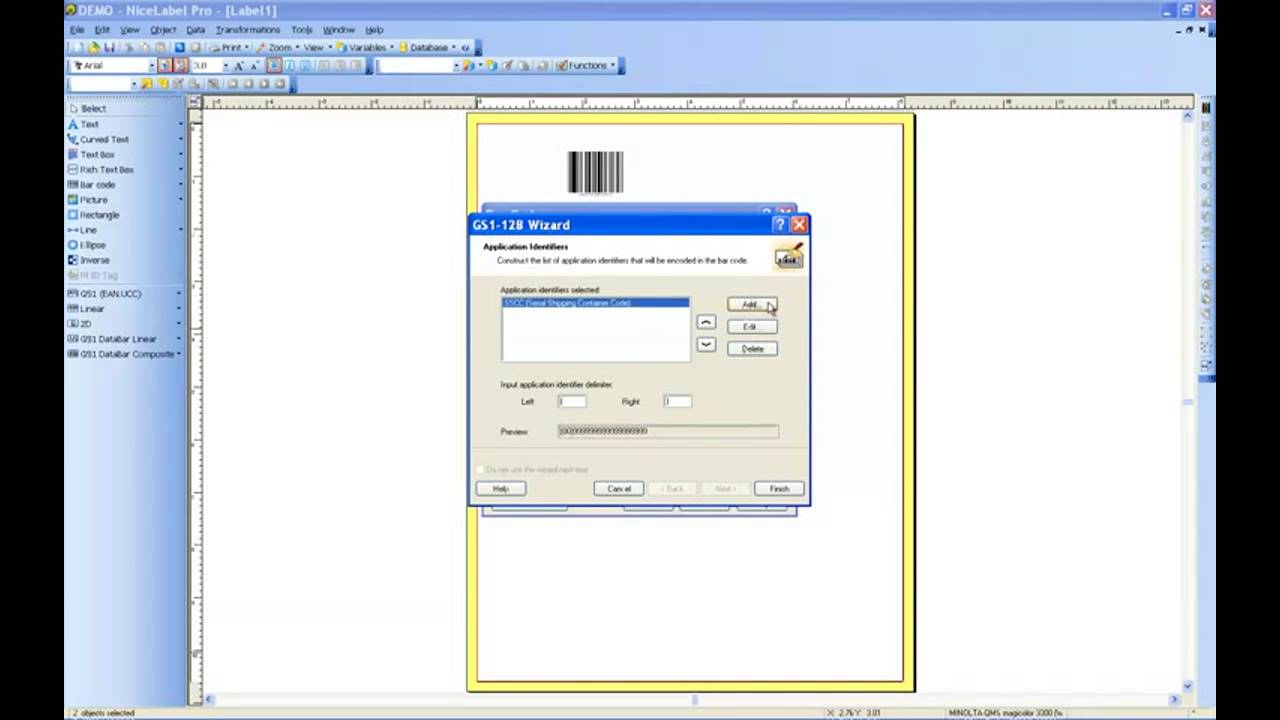This screenshot has width=1280, height=720.
Task: Open the Transformations menu
Action: 248,30
